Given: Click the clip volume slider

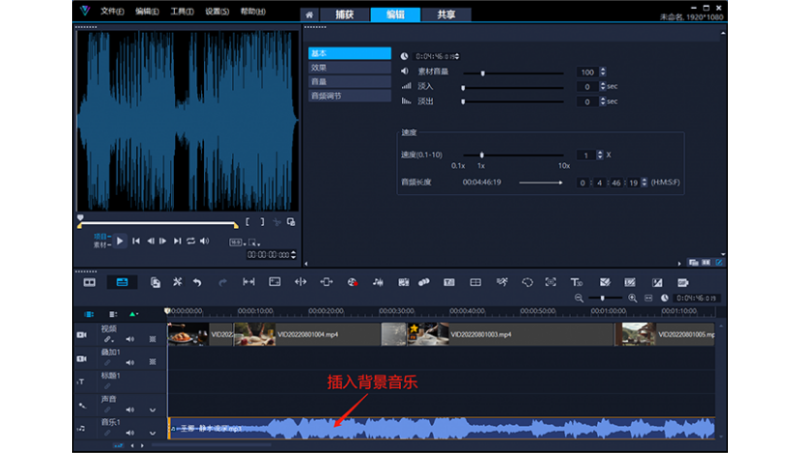Looking at the screenshot, I should pyautogui.click(x=513, y=73).
